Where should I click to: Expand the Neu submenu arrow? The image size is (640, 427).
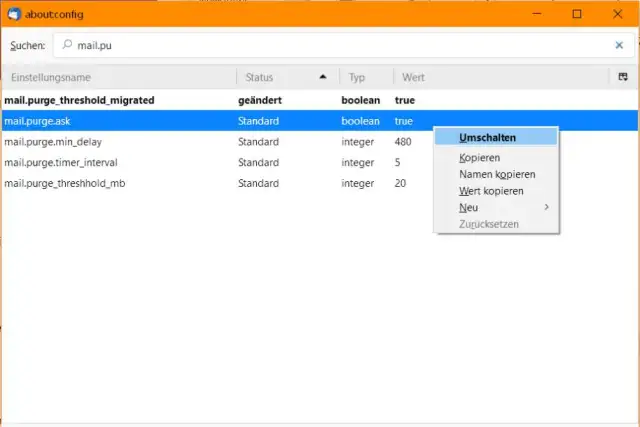pos(546,207)
